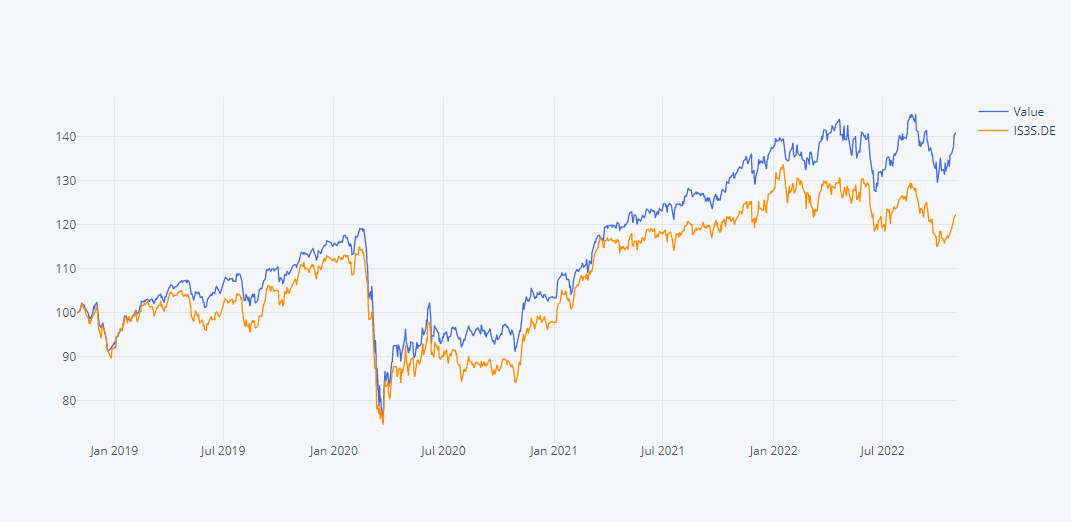Click the Jul 2021 x-axis label
The width and height of the screenshot is (1071, 529).
tap(662, 451)
